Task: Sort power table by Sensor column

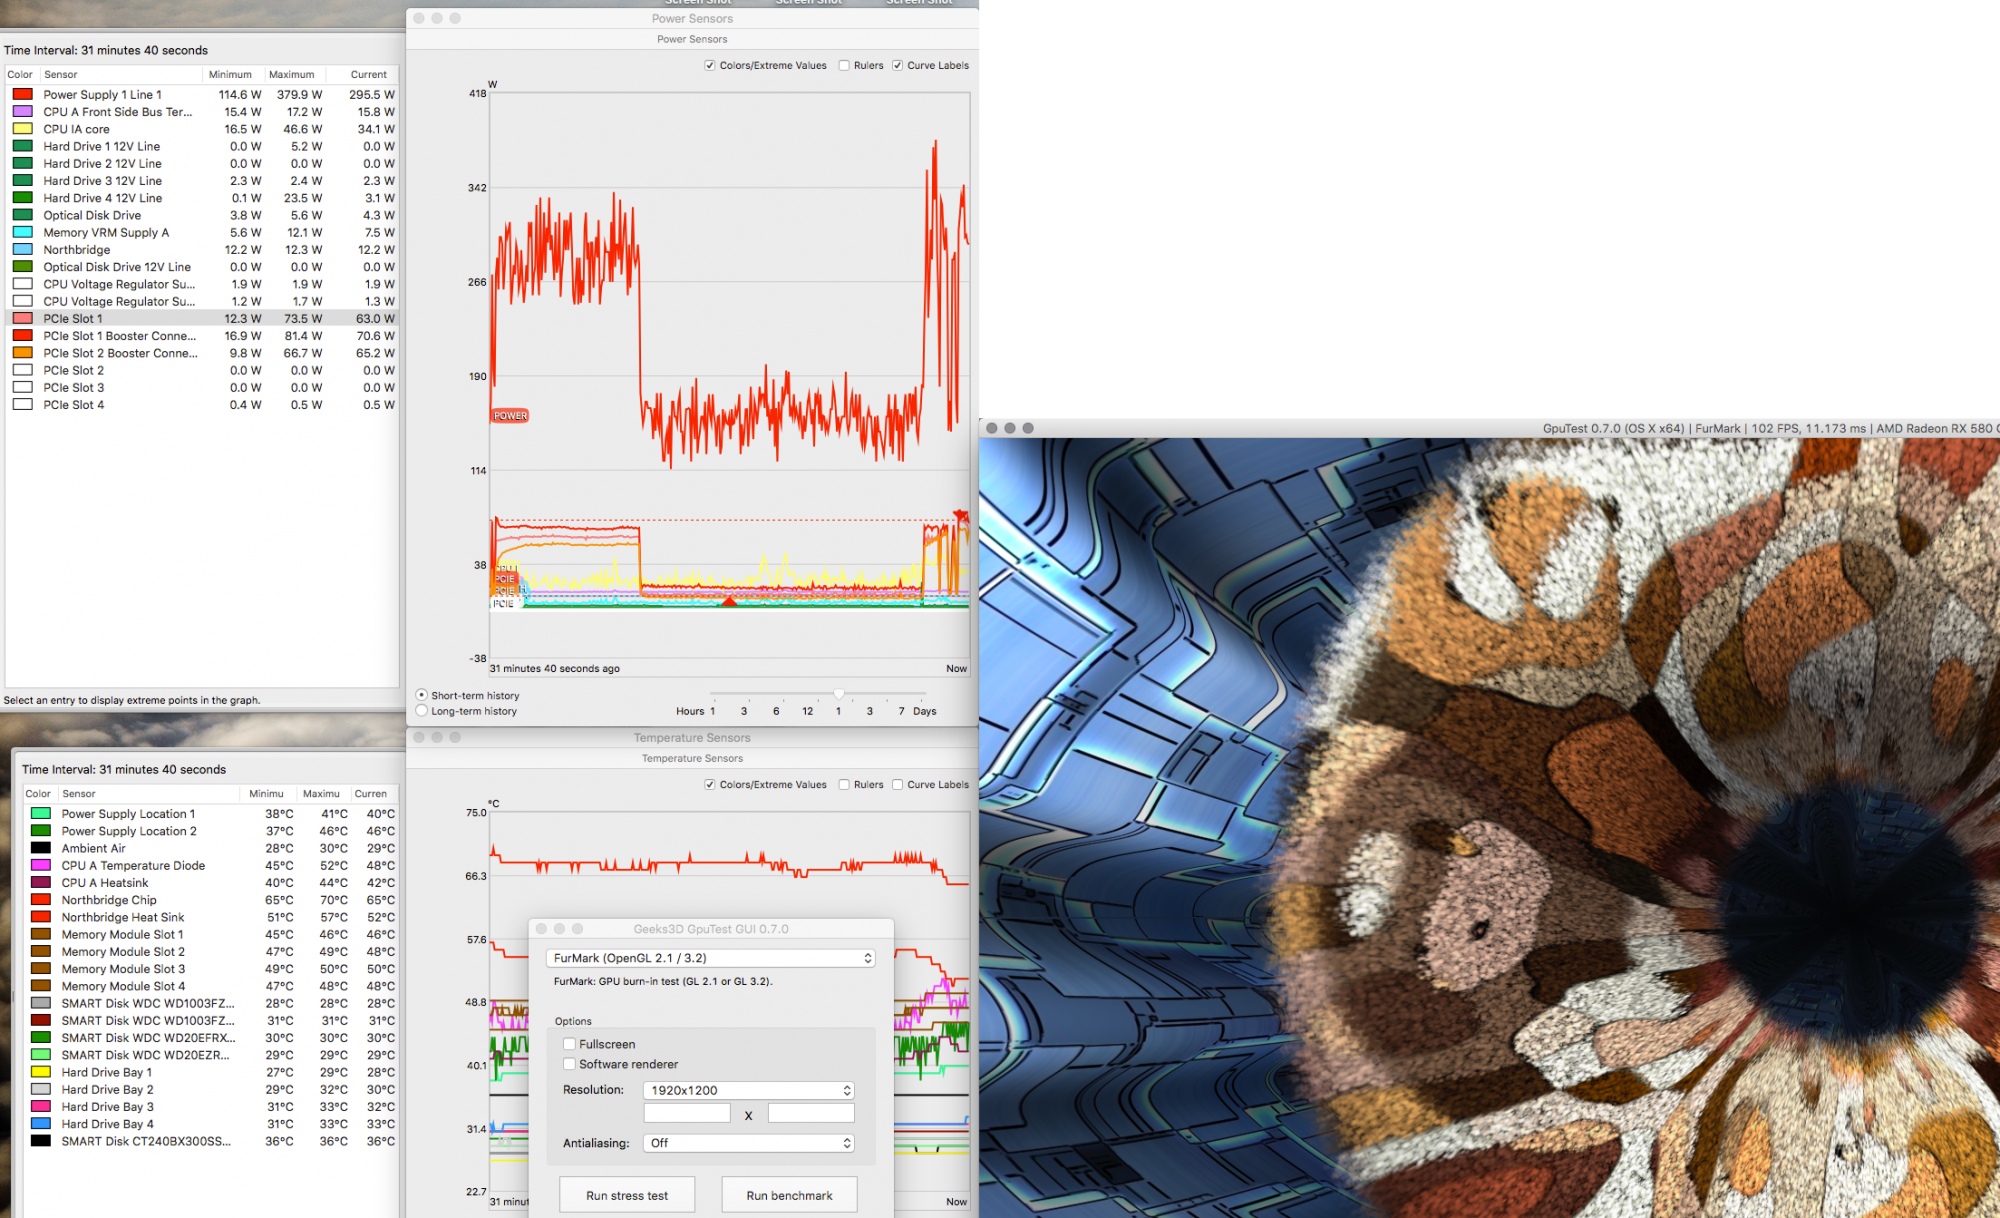Action: pyautogui.click(x=120, y=75)
